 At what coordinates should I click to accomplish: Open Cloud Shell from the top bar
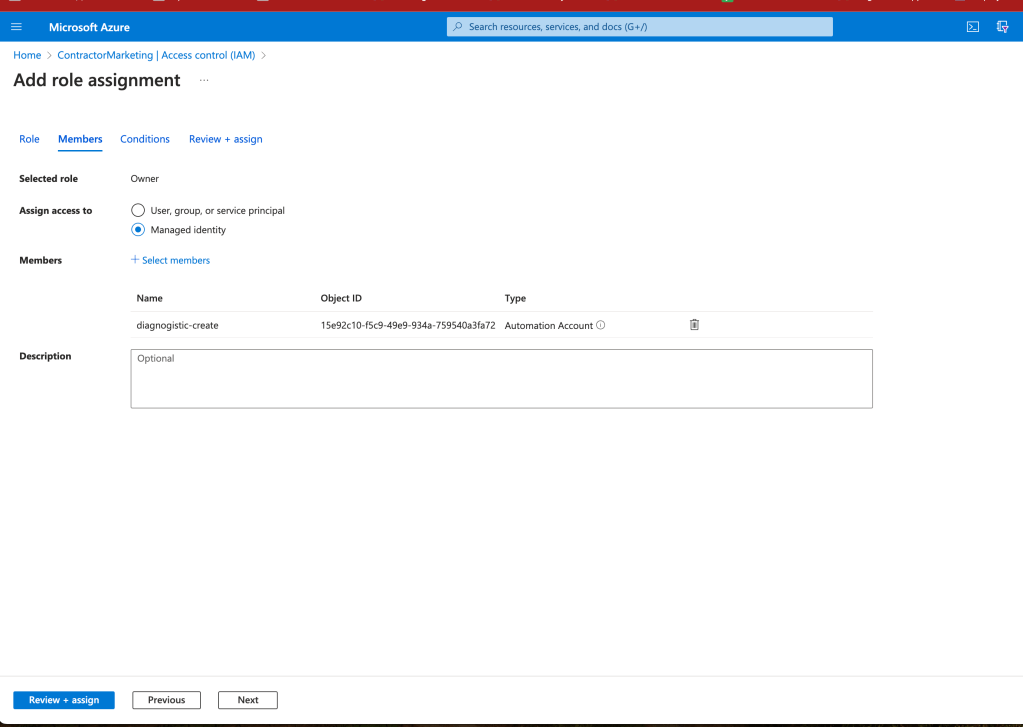tap(973, 27)
